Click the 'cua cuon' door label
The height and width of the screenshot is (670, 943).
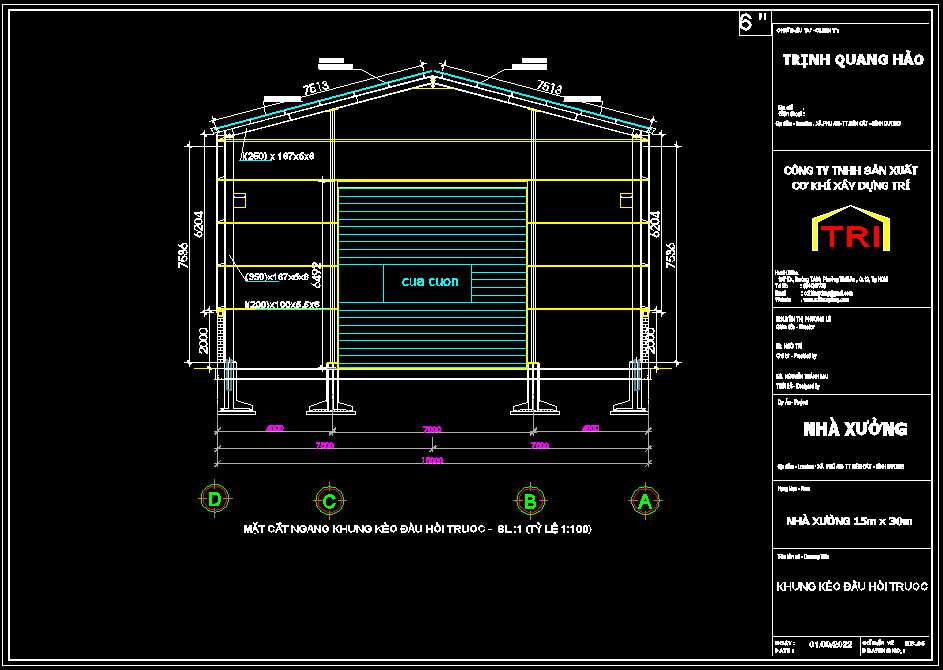click(430, 281)
